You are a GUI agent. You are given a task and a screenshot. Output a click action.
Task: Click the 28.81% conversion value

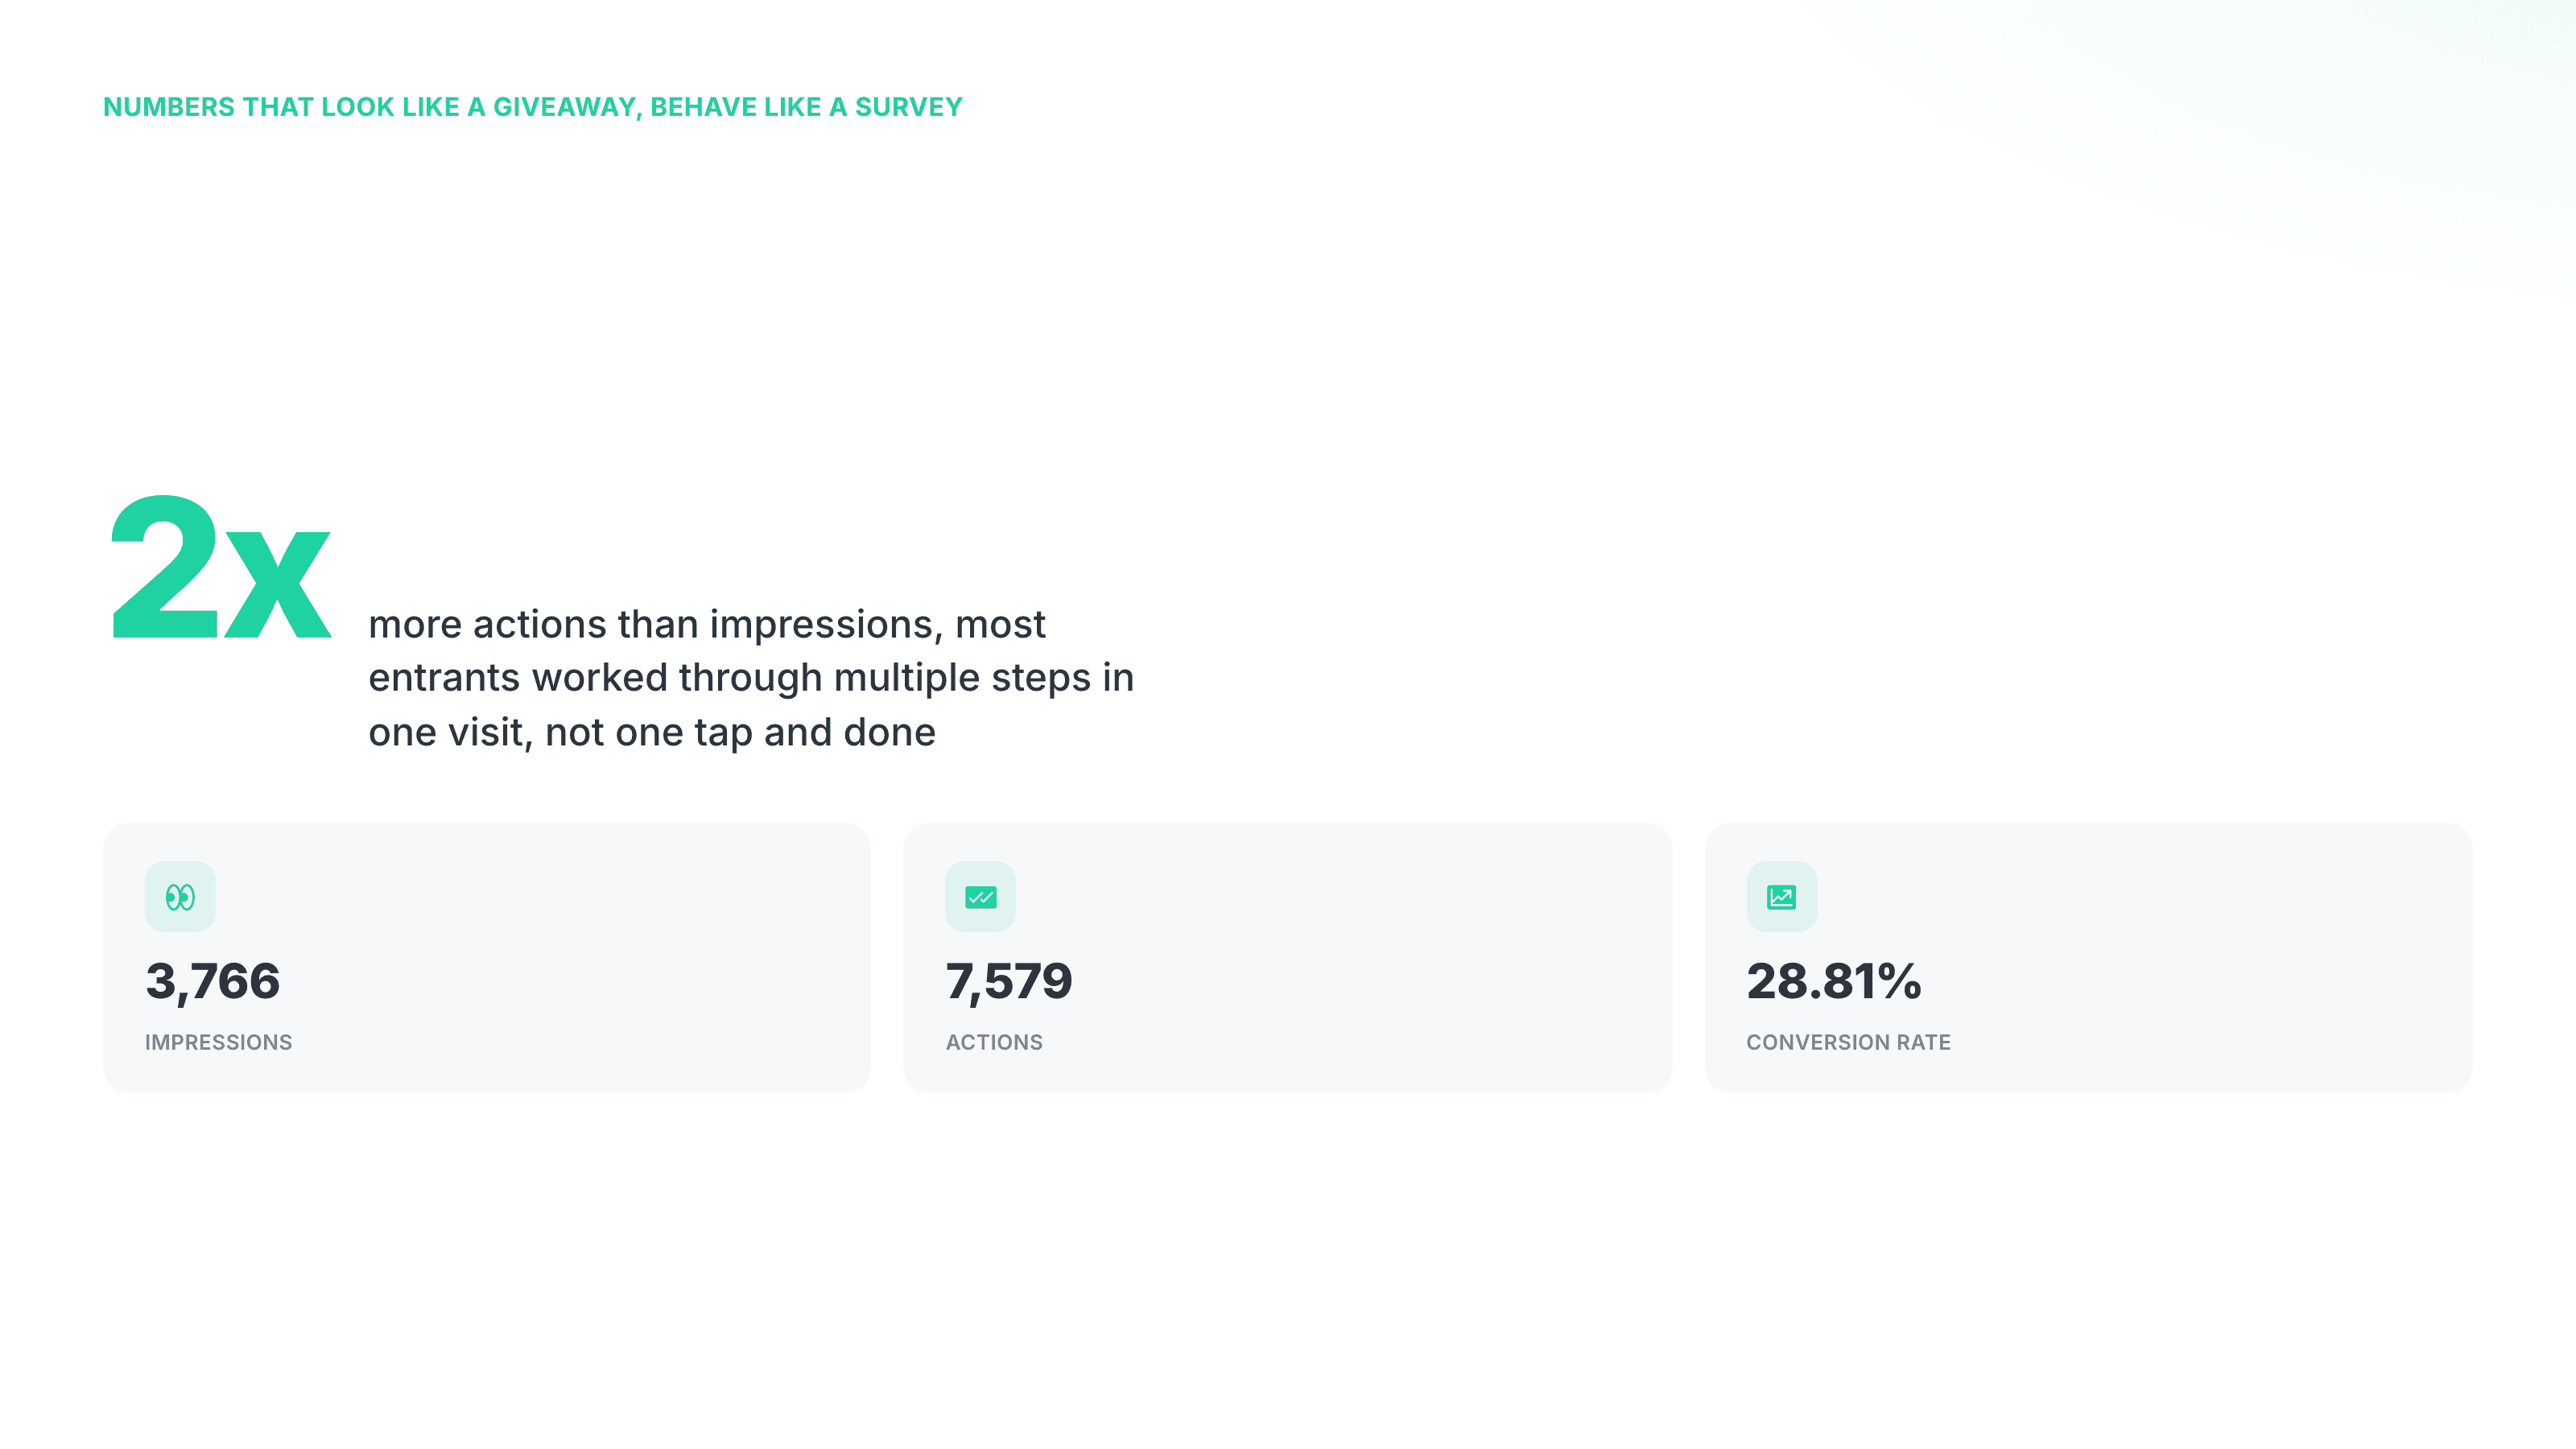click(x=1834, y=981)
